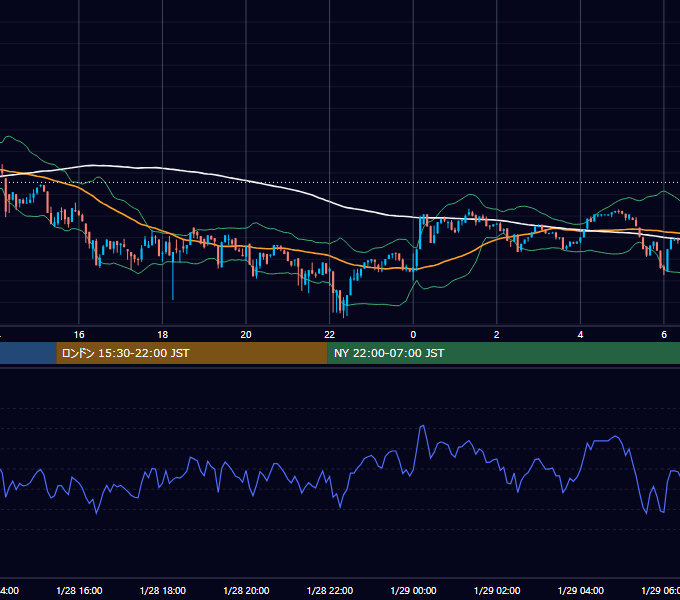Click the NY 22:00-07:00 JST session band

click(x=503, y=353)
